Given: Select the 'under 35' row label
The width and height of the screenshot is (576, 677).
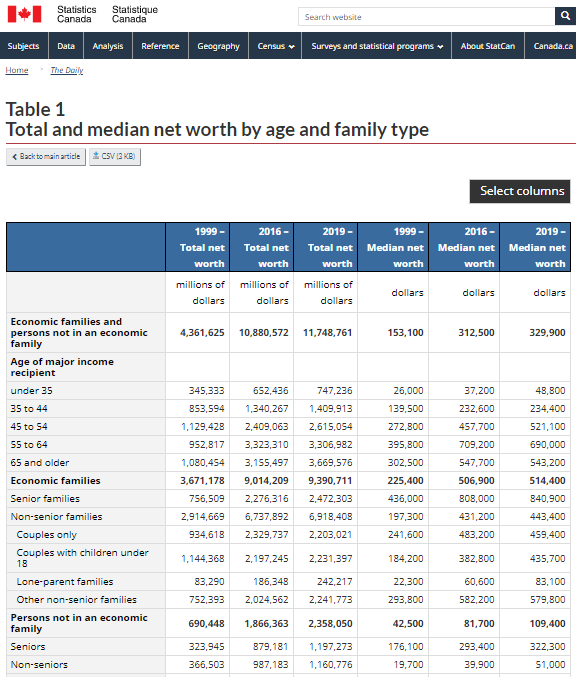Looking at the screenshot, I should tap(32, 391).
